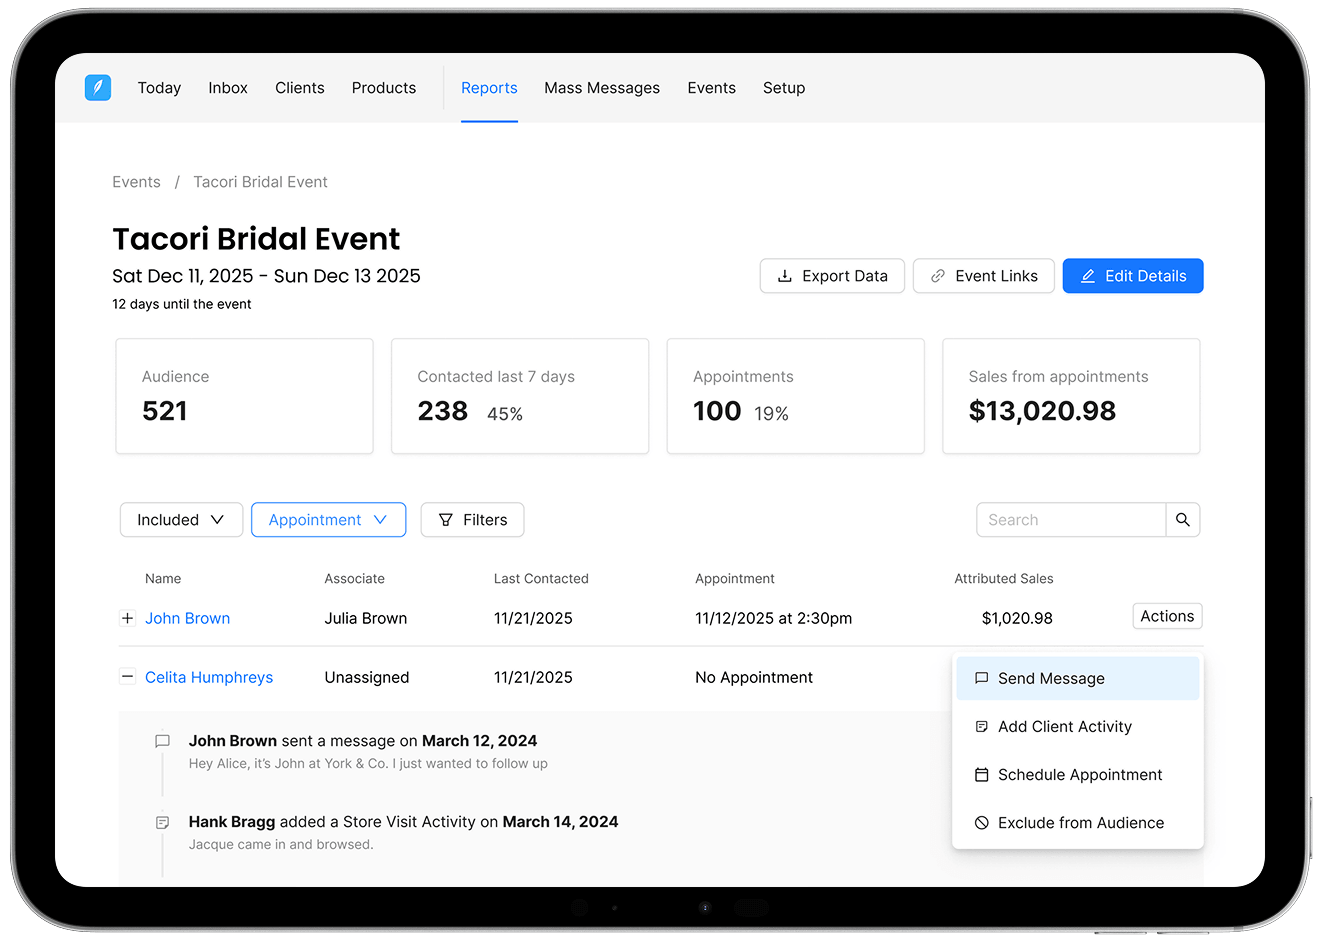This screenshot has height=940, width=1320.
Task: Click the calendar icon beside Schedule Appointment
Action: click(x=982, y=775)
